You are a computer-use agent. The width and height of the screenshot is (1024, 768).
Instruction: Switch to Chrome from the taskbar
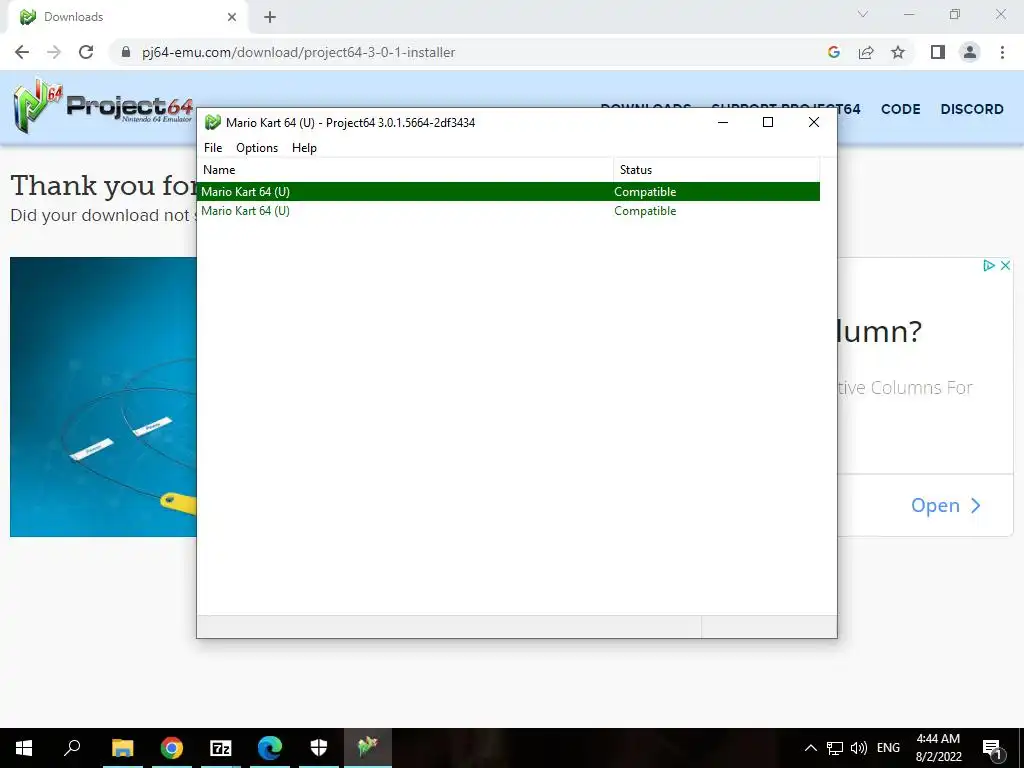[x=171, y=748]
